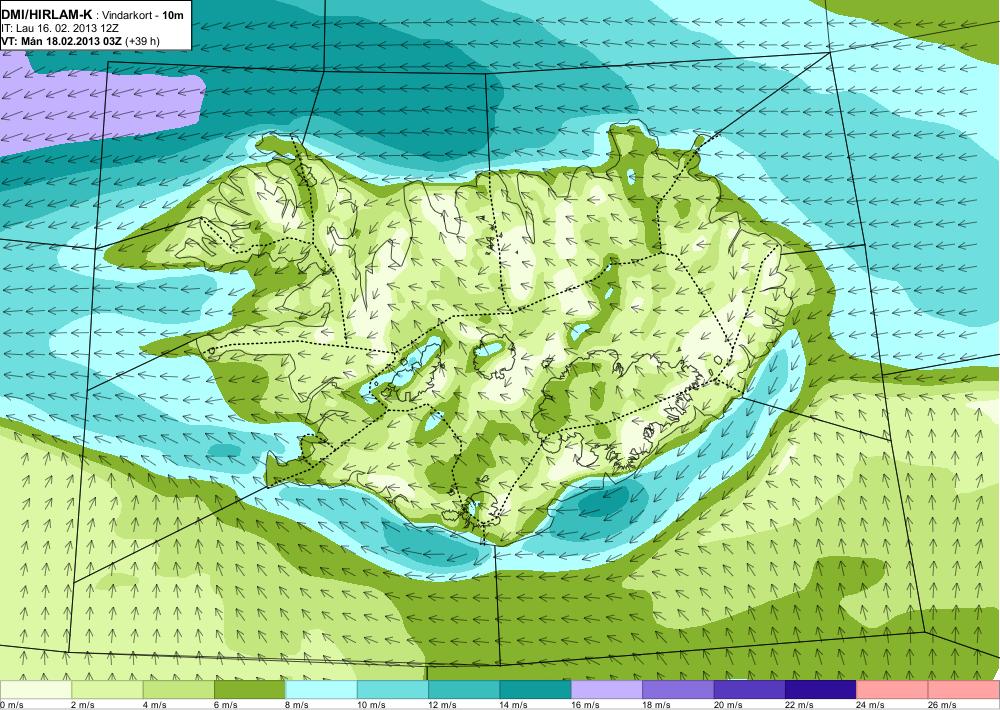Click the '6 m/s' legend label

pyautogui.click(x=226, y=705)
